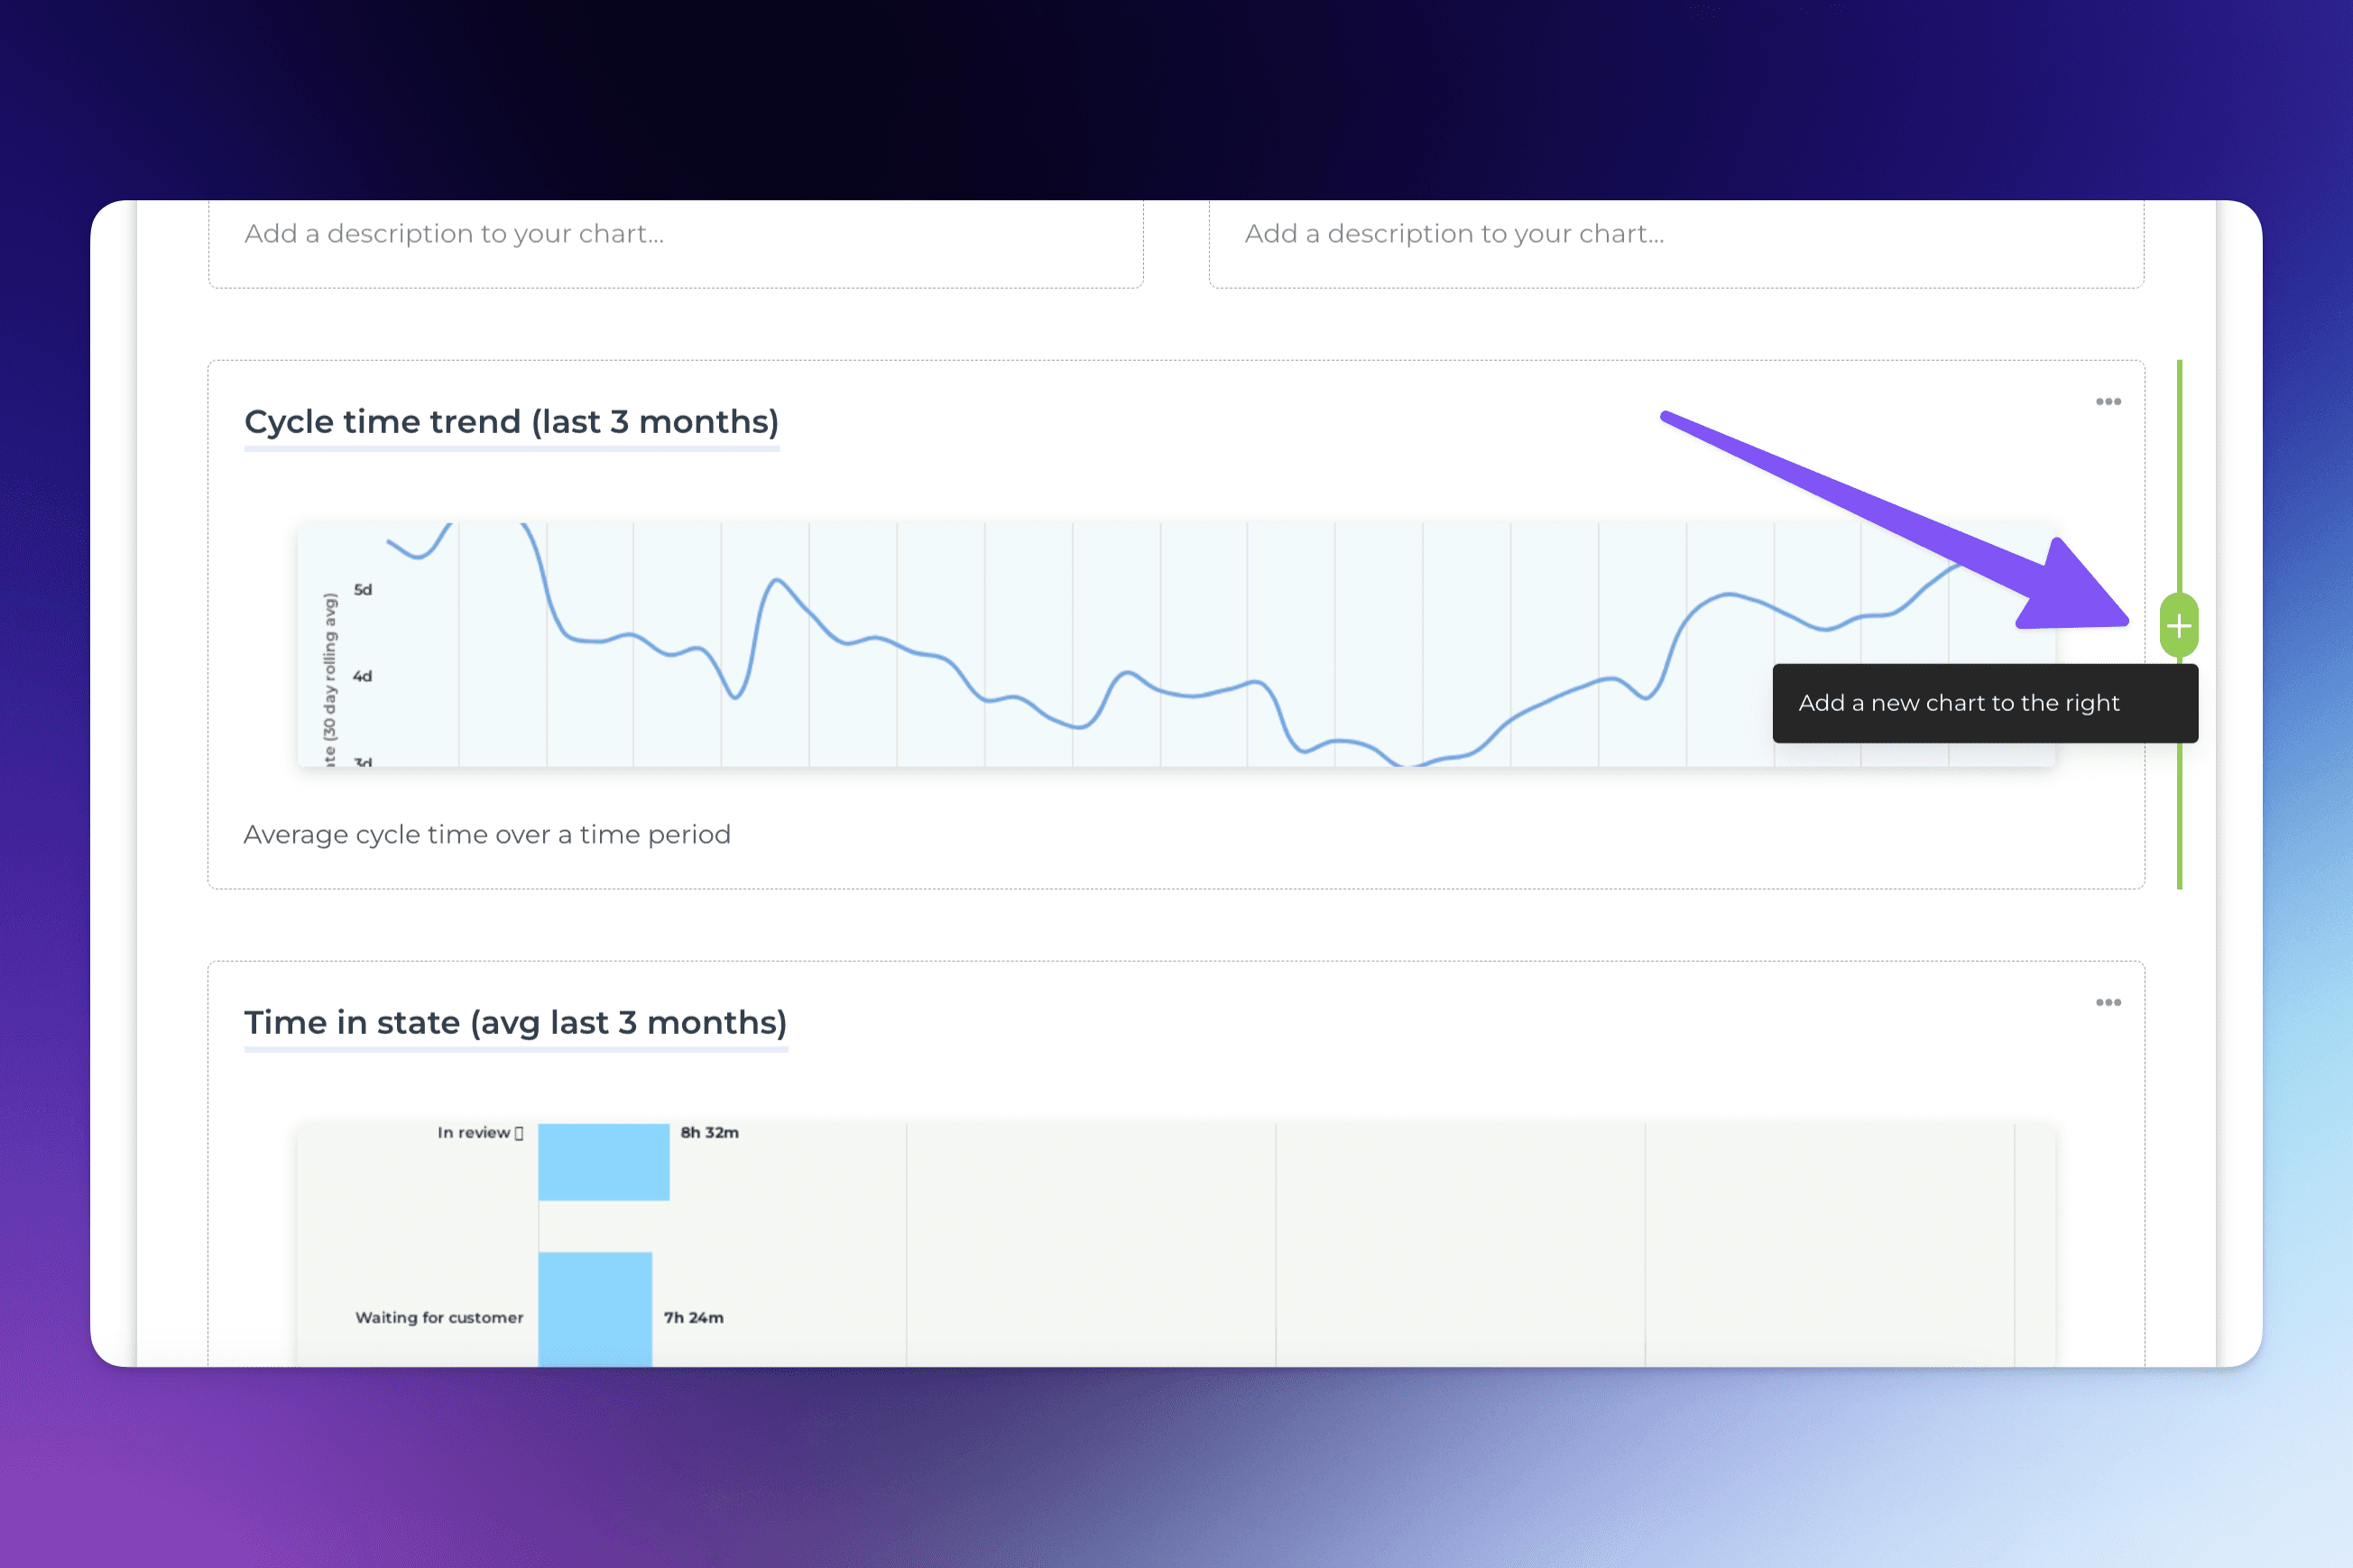Viewport: 2353px width, 1568px height.
Task: Open Time in state three-dot menu
Action: pyautogui.click(x=2108, y=1002)
